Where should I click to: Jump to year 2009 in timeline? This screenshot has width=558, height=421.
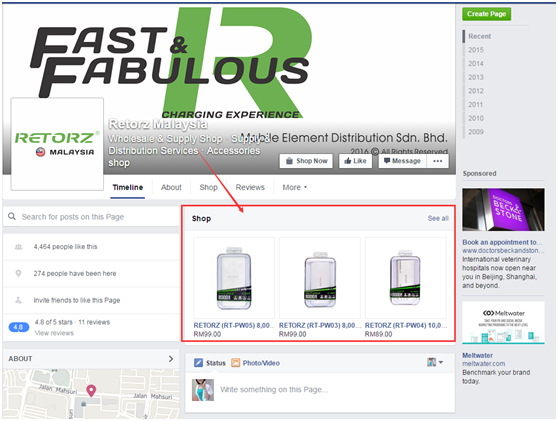click(476, 132)
